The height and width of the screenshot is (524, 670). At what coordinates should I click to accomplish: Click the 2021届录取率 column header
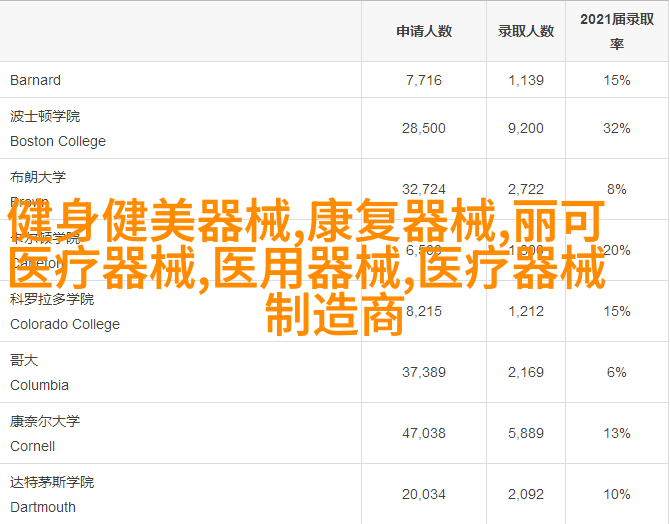tap(617, 31)
